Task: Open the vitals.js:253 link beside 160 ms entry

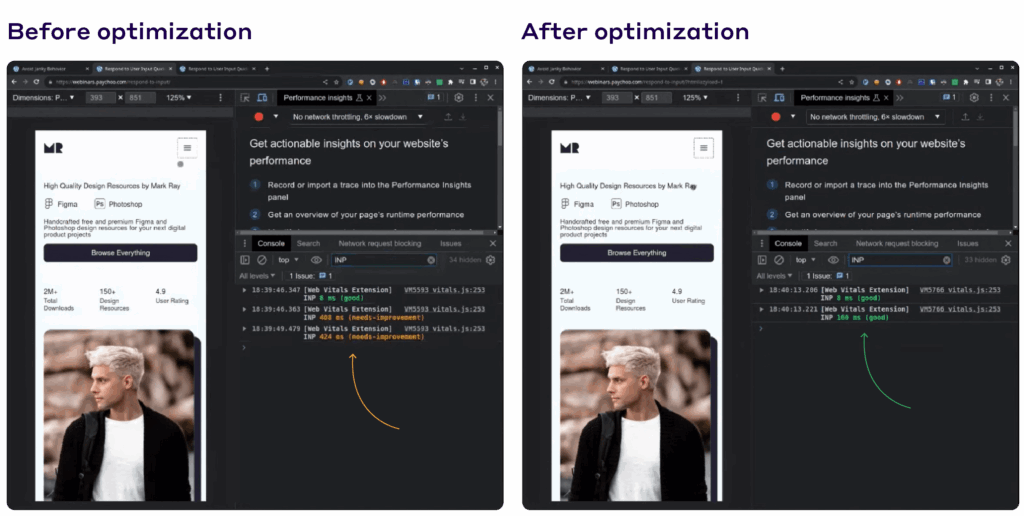Action: pos(960,310)
